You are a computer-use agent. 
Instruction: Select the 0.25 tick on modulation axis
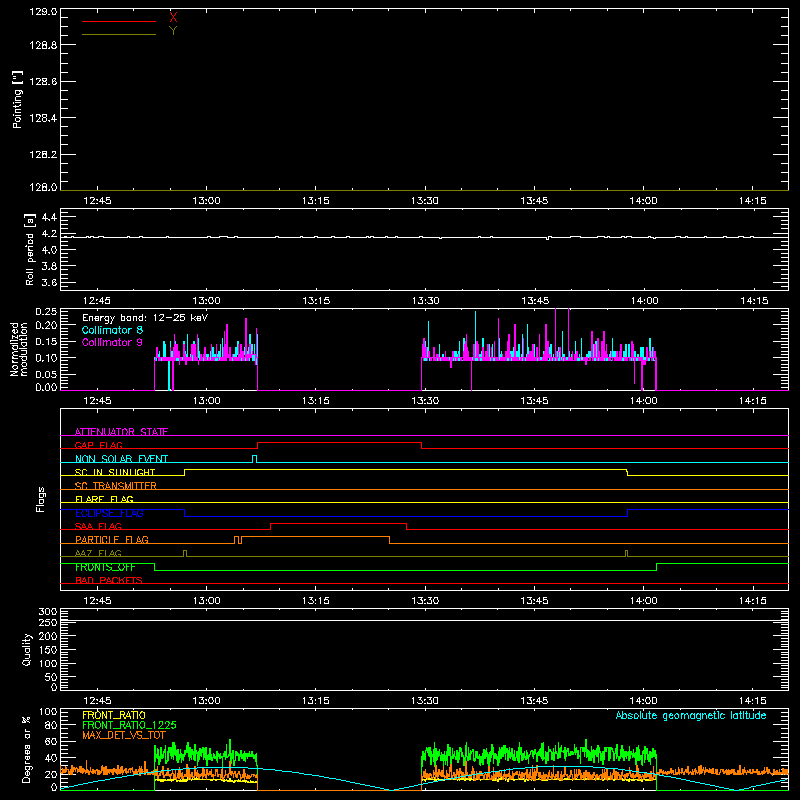[x=46, y=312]
